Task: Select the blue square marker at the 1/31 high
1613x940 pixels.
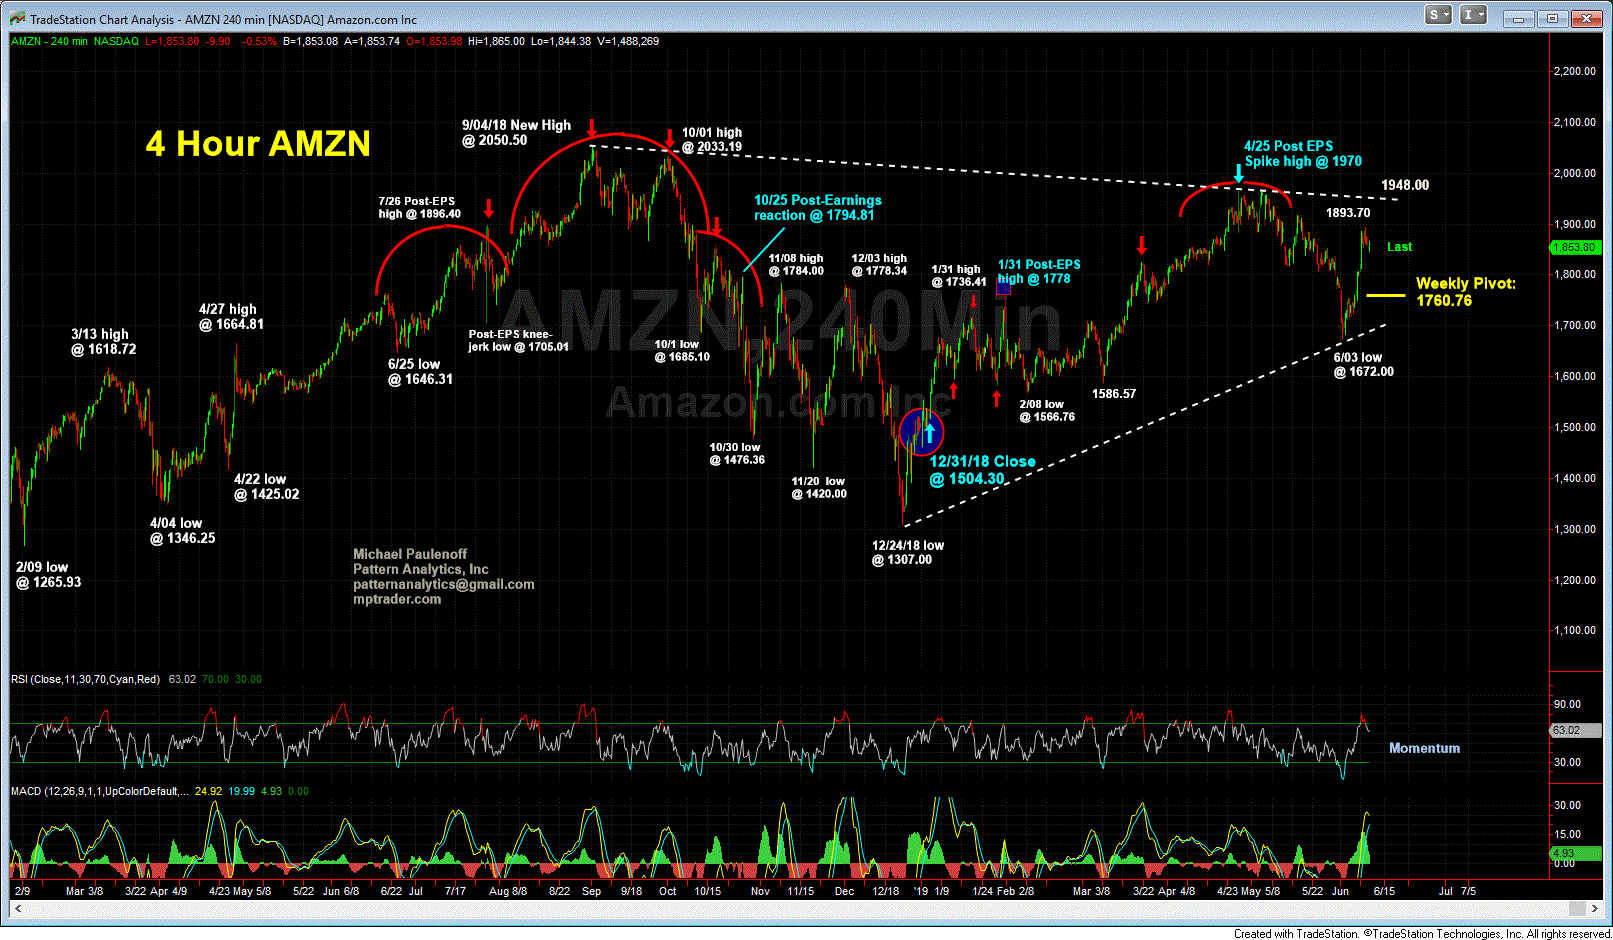Action: click(1003, 288)
